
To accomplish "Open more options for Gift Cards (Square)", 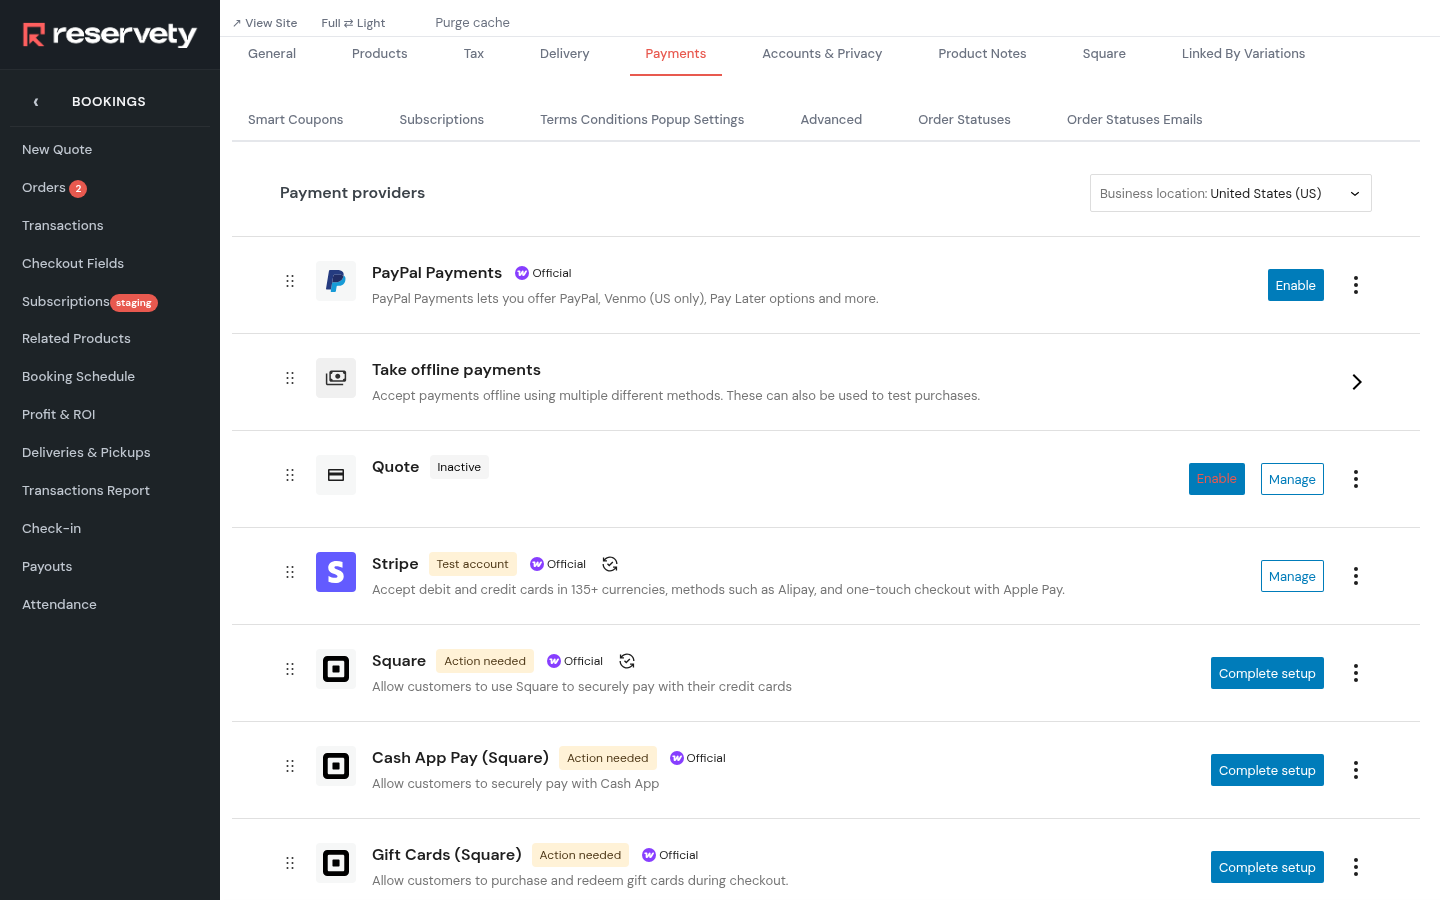I will coord(1356,867).
